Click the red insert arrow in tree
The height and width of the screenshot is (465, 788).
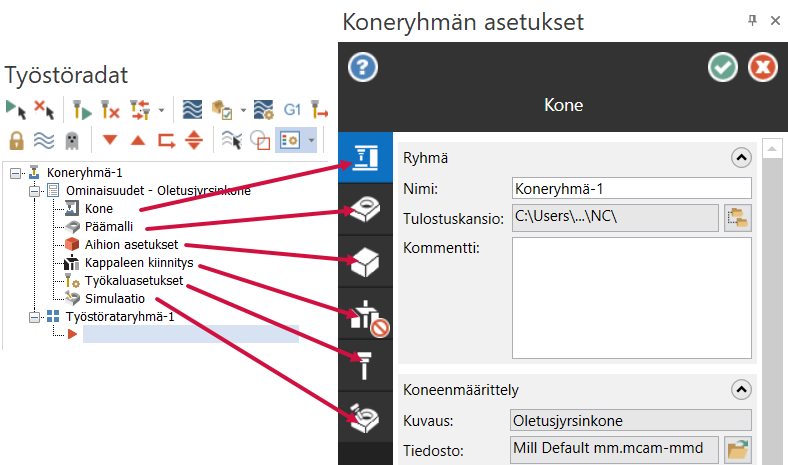tap(72, 334)
